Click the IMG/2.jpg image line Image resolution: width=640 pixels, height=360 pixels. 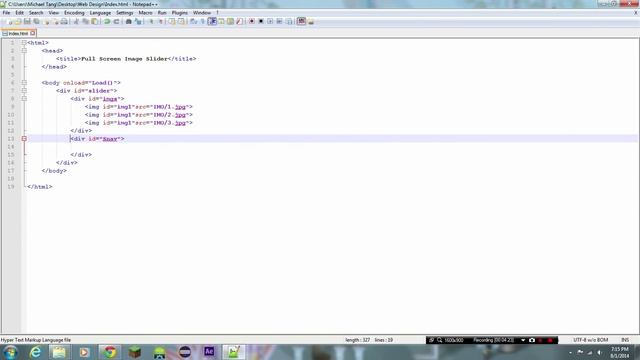[x=138, y=115]
